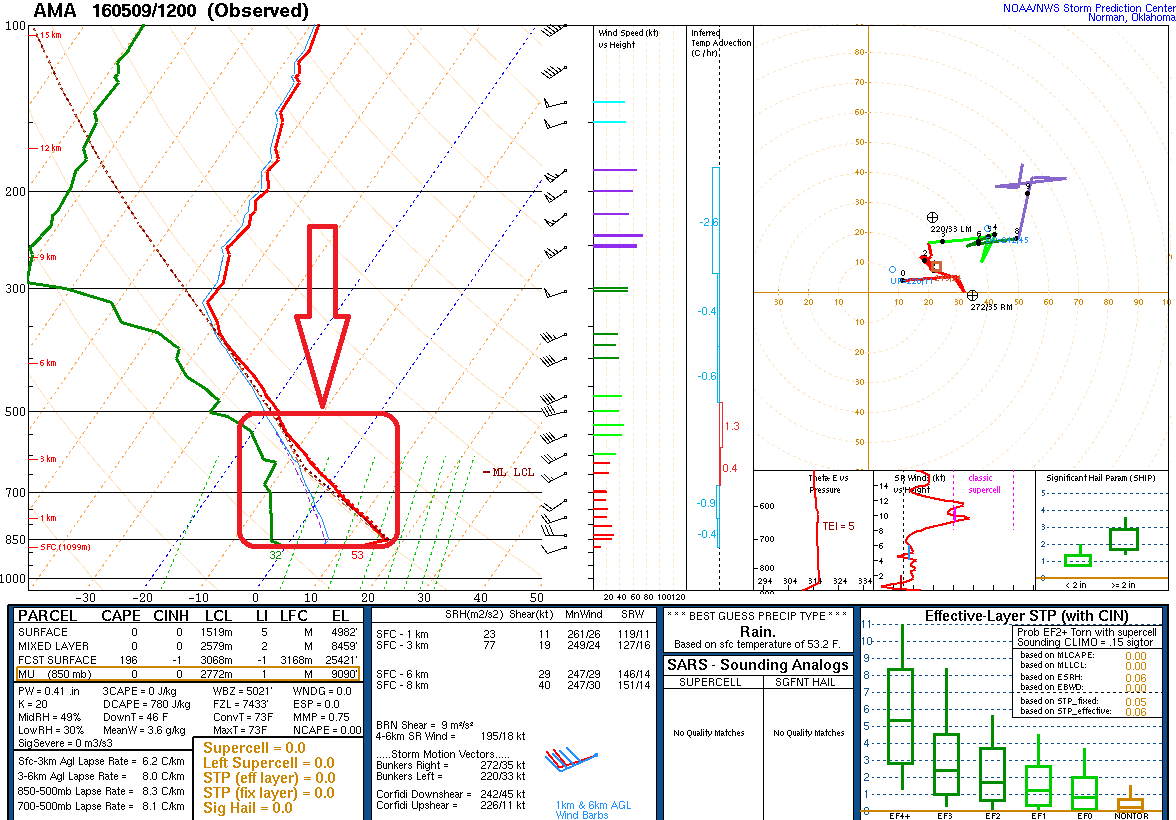Click the EF3 box plot

[946, 765]
